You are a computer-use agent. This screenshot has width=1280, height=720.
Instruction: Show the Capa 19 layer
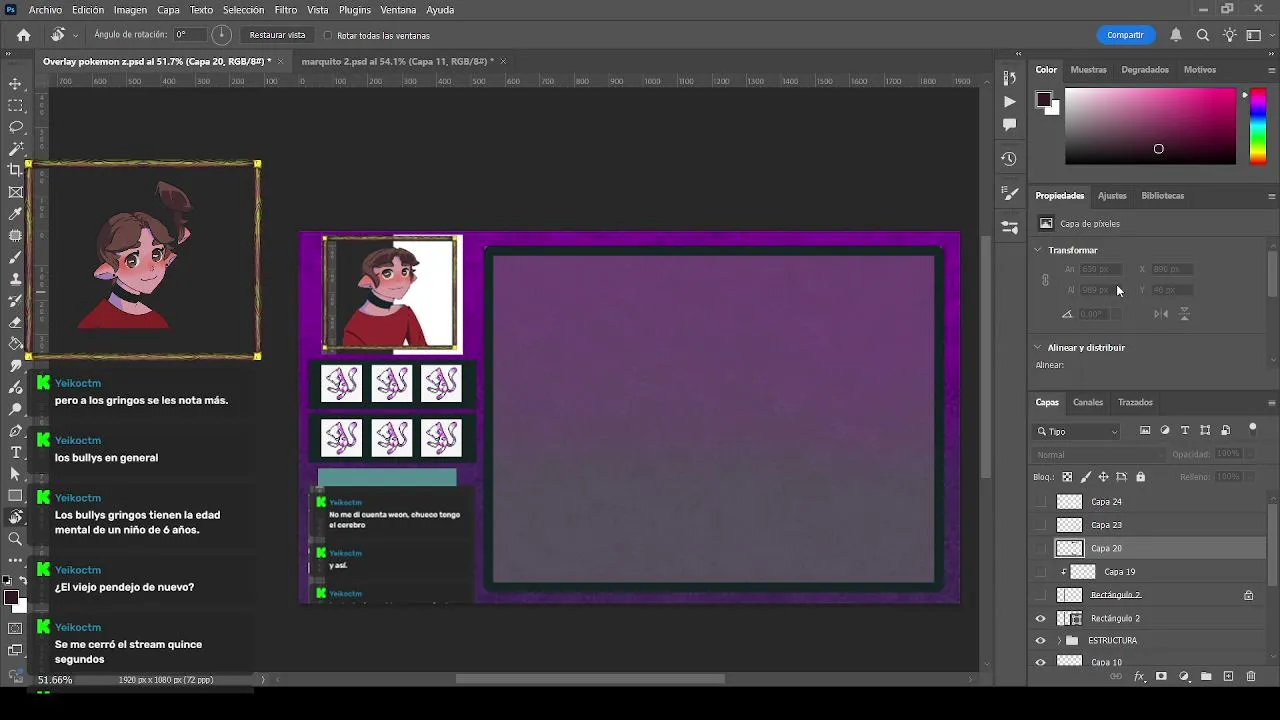tap(1041, 572)
